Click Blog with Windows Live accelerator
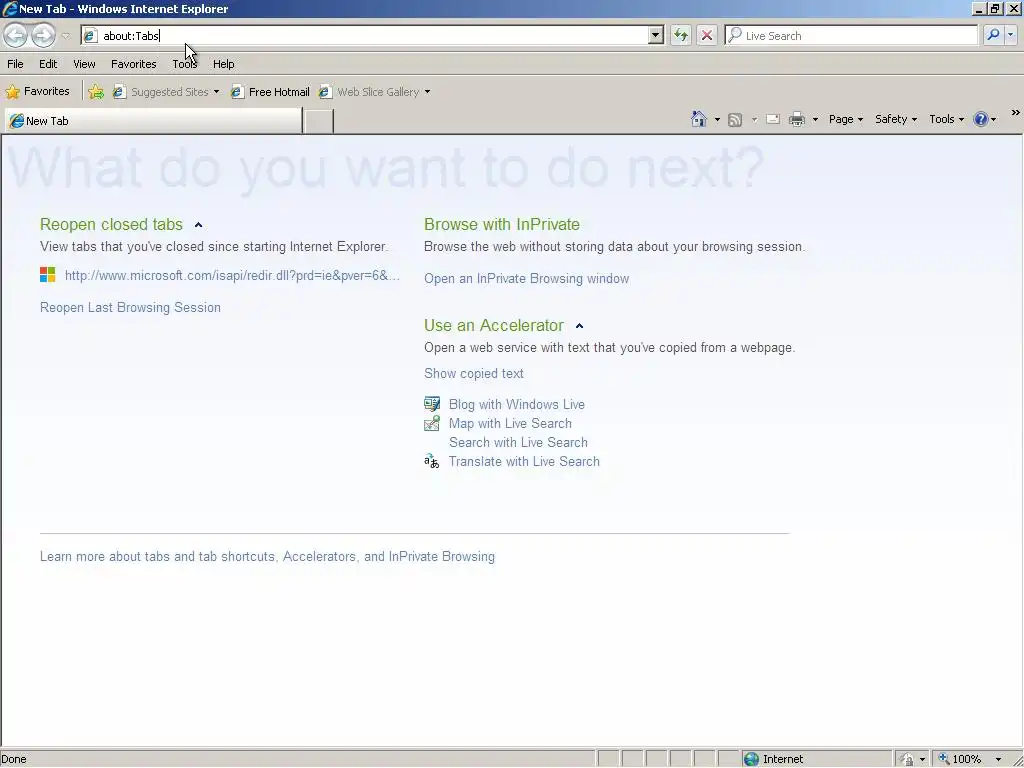This screenshot has width=1024, height=768. tap(517, 404)
